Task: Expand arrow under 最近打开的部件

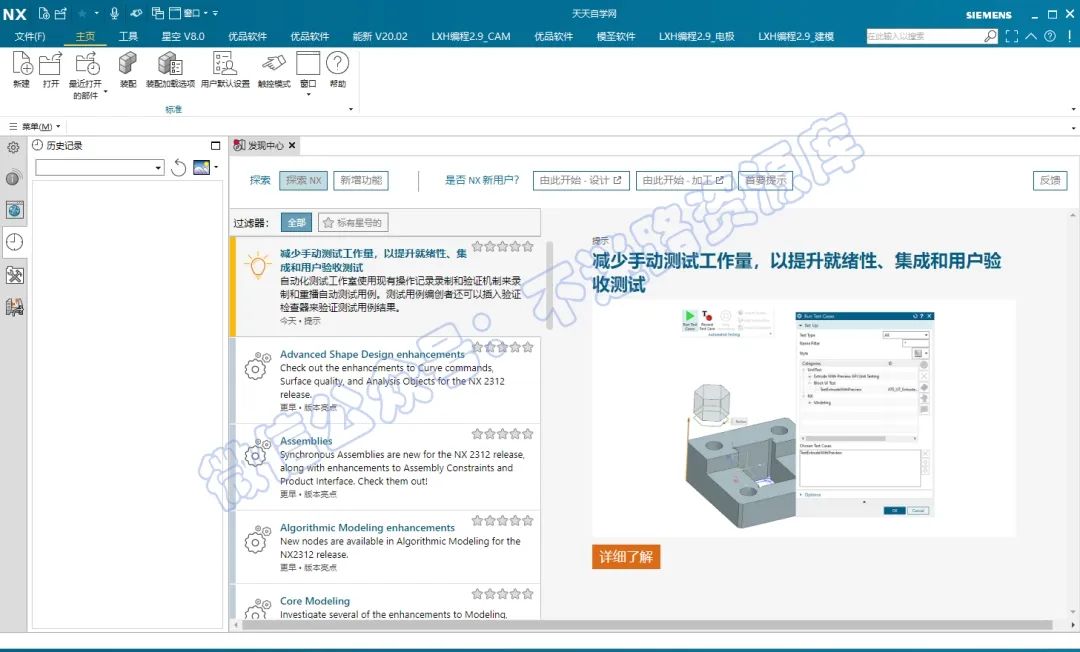Action: coord(105,91)
